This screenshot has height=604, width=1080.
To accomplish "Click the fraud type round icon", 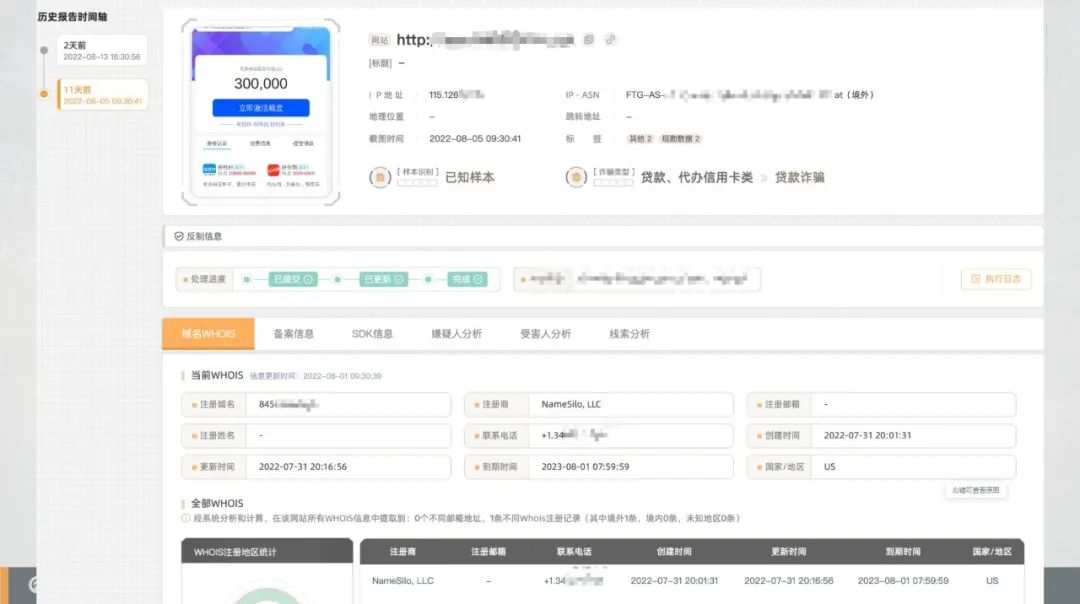I will point(576,178).
